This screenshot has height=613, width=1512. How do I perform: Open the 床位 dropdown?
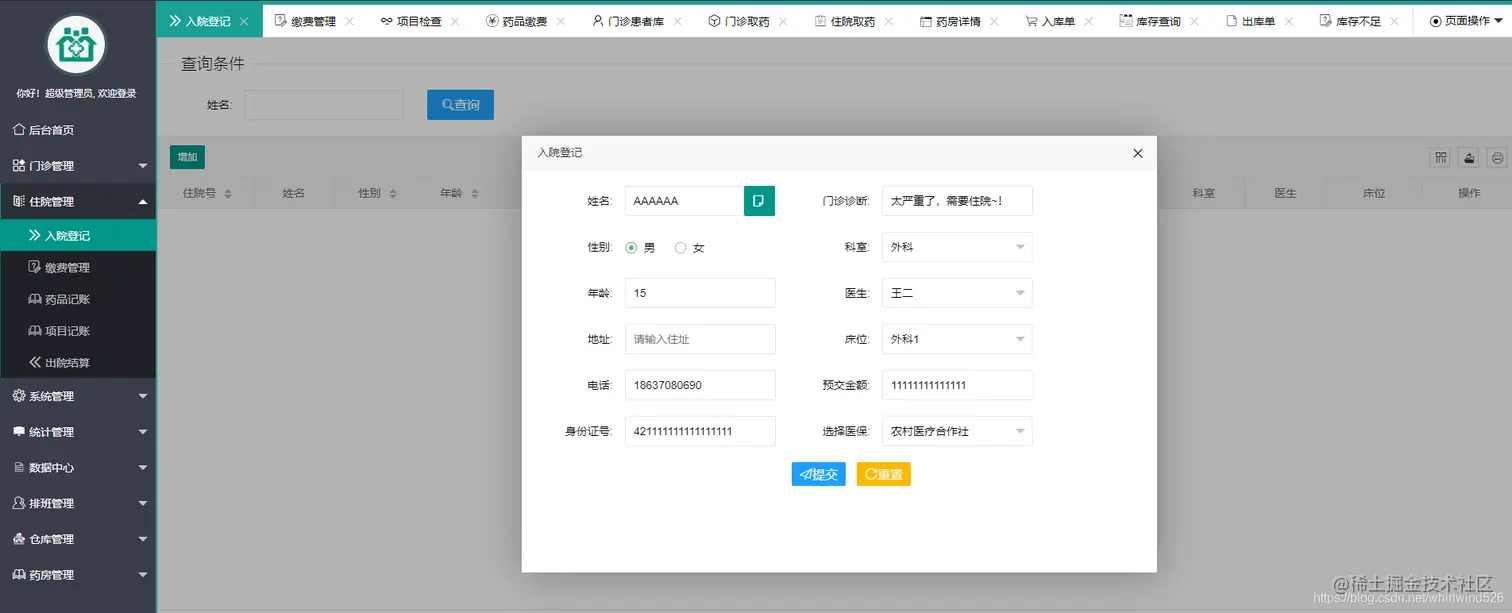pyautogui.click(x=957, y=339)
